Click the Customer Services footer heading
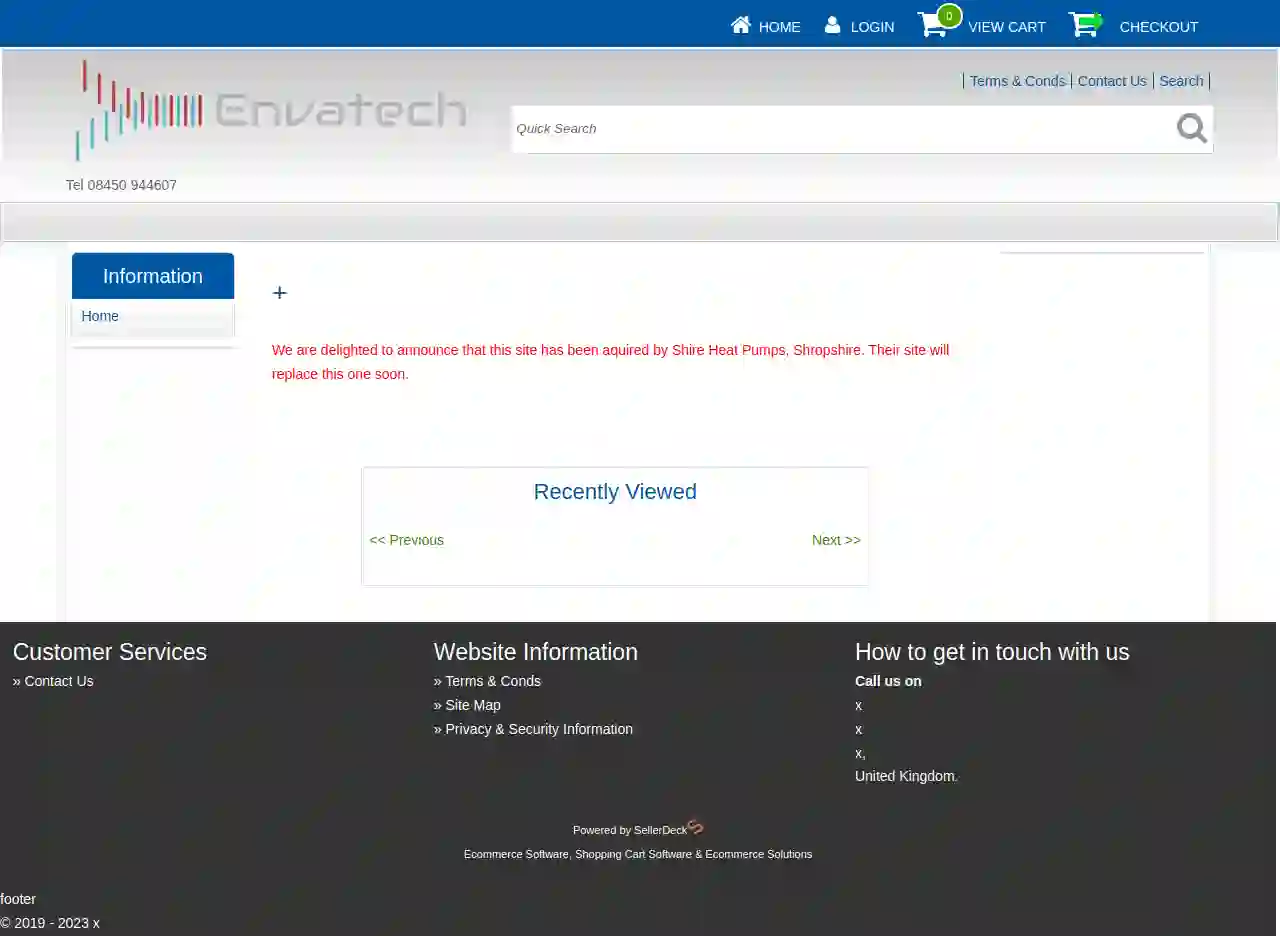The image size is (1280, 936). click(110, 652)
